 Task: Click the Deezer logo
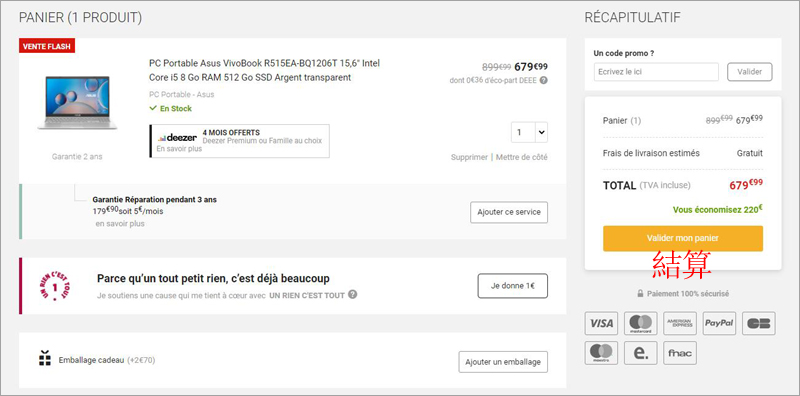pos(178,138)
